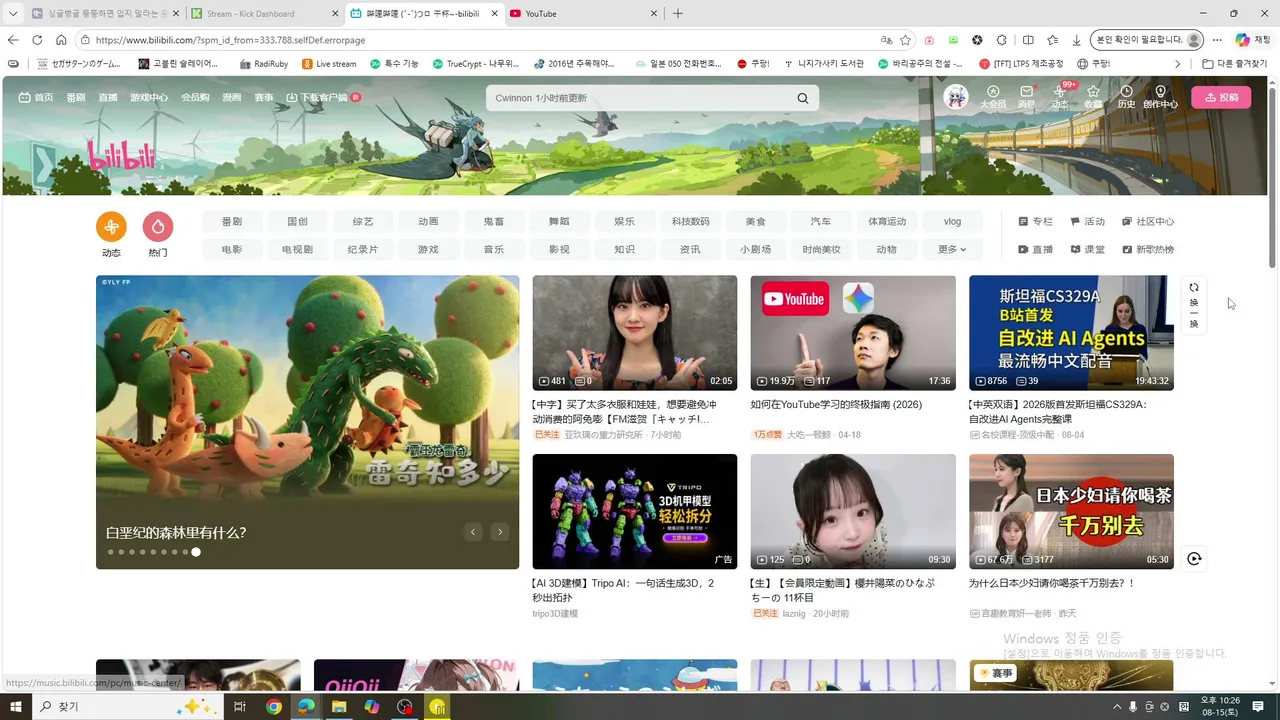This screenshot has height=720, width=1280.
Task: Select the 科技数码 category button
Action: pyautogui.click(x=690, y=222)
